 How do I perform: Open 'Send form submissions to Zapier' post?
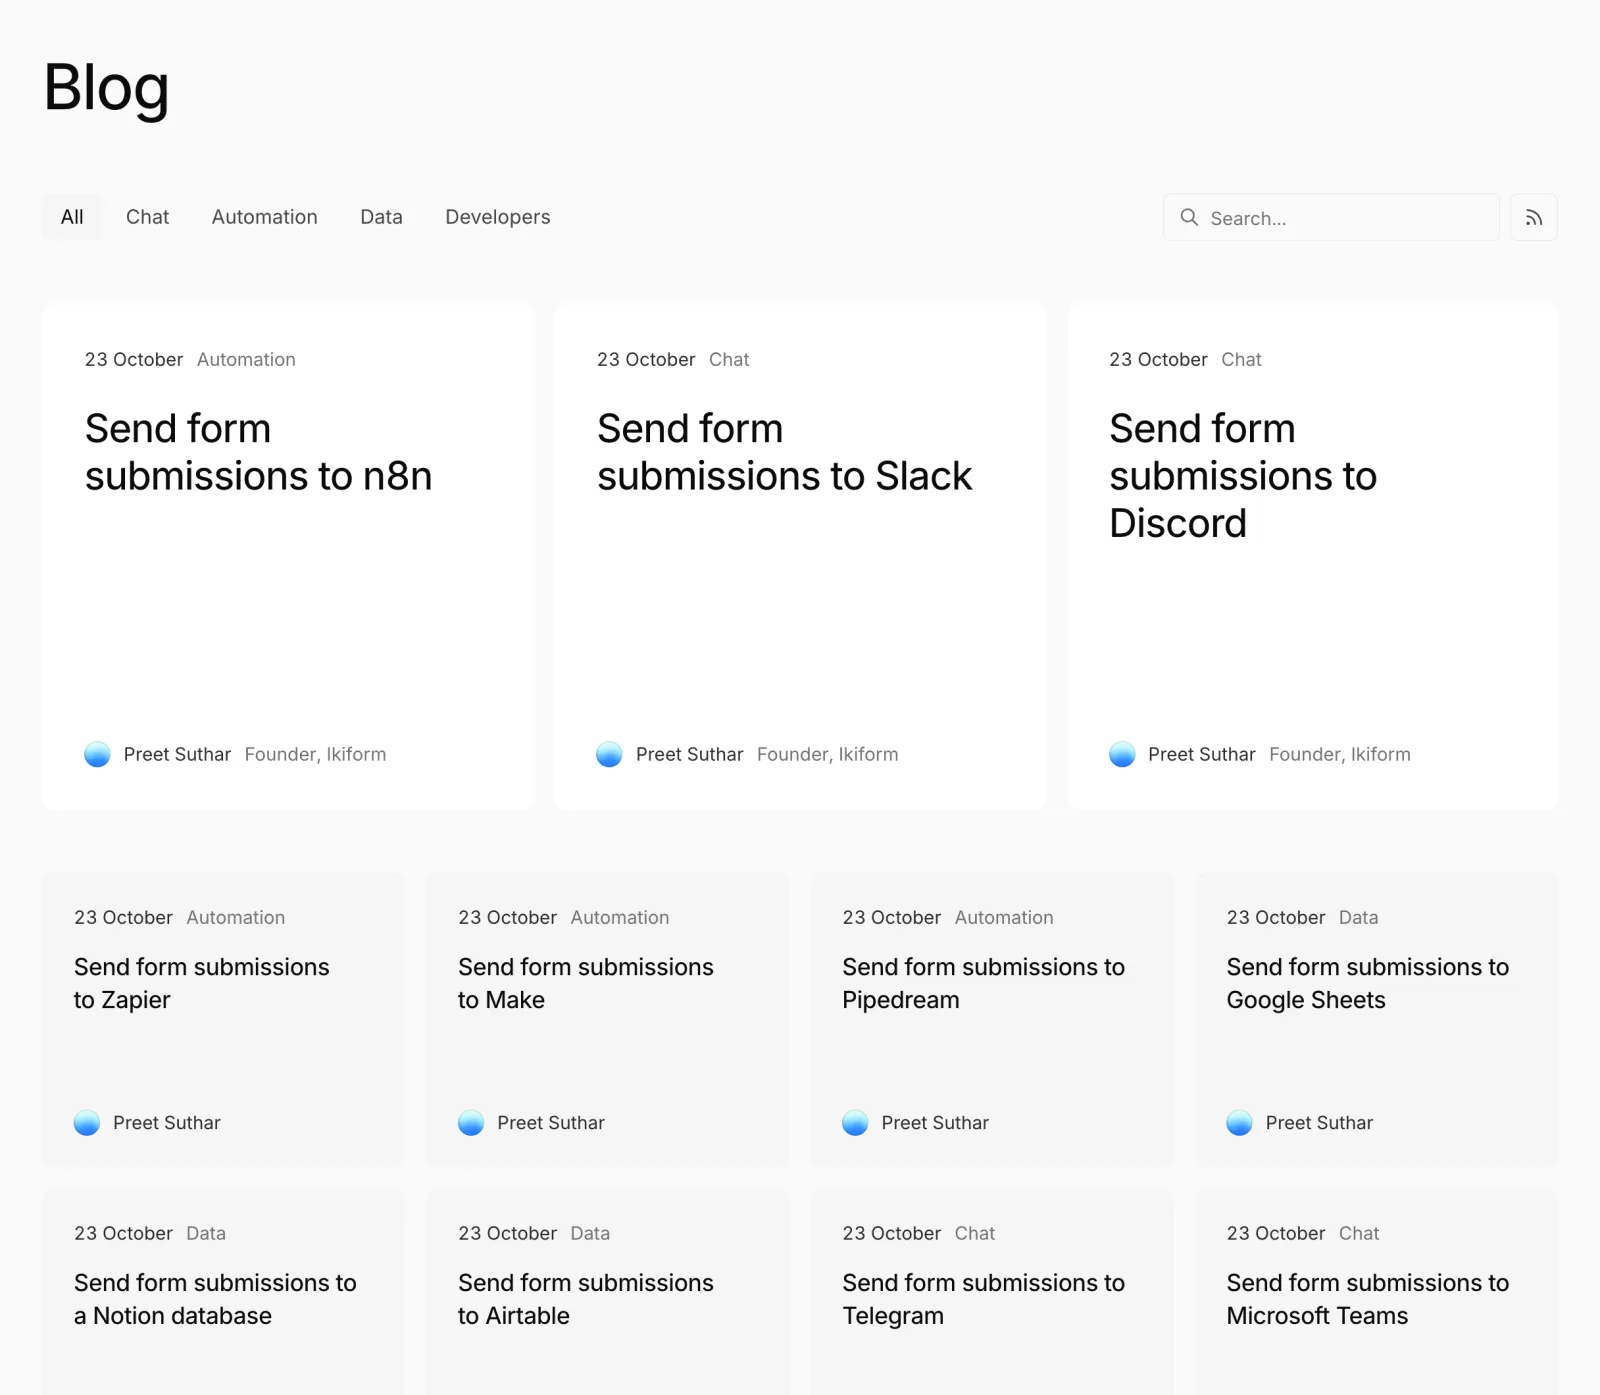201,983
